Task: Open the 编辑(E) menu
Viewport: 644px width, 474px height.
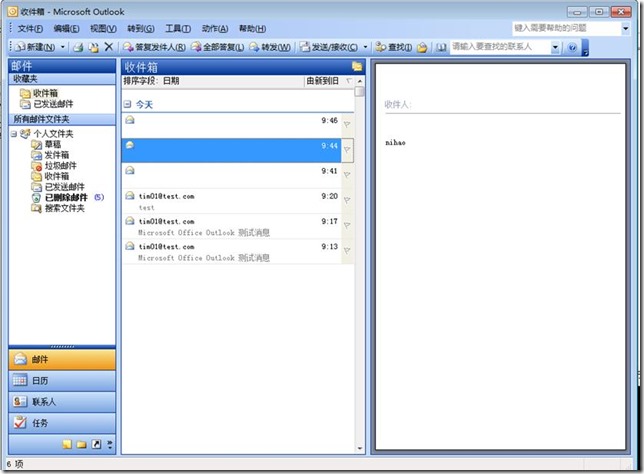Action: (66, 28)
